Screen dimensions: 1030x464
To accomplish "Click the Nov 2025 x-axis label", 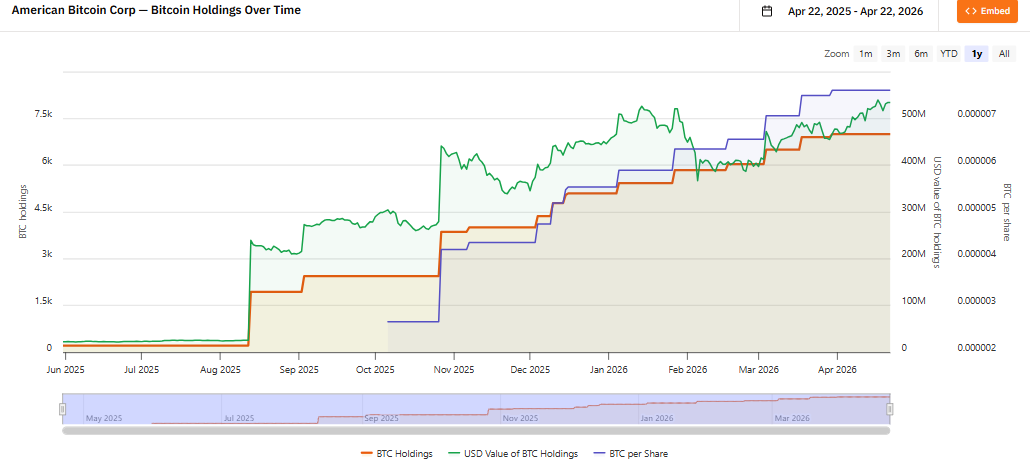I will click(454, 370).
